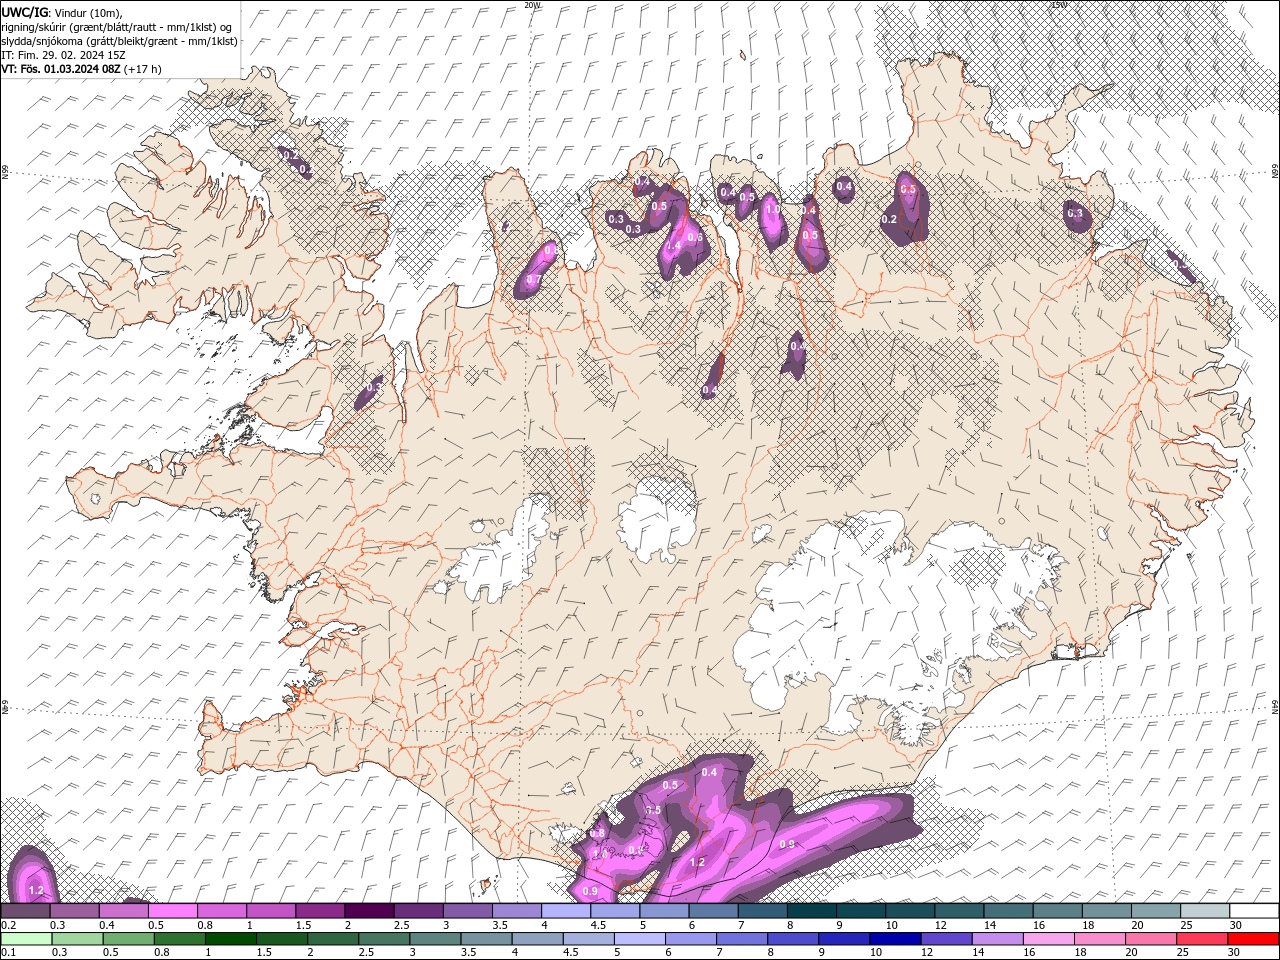Click the line starting with "slydda/snjókoma"
Viewport: 1280px width, 960px height.
pyautogui.click(x=119, y=41)
